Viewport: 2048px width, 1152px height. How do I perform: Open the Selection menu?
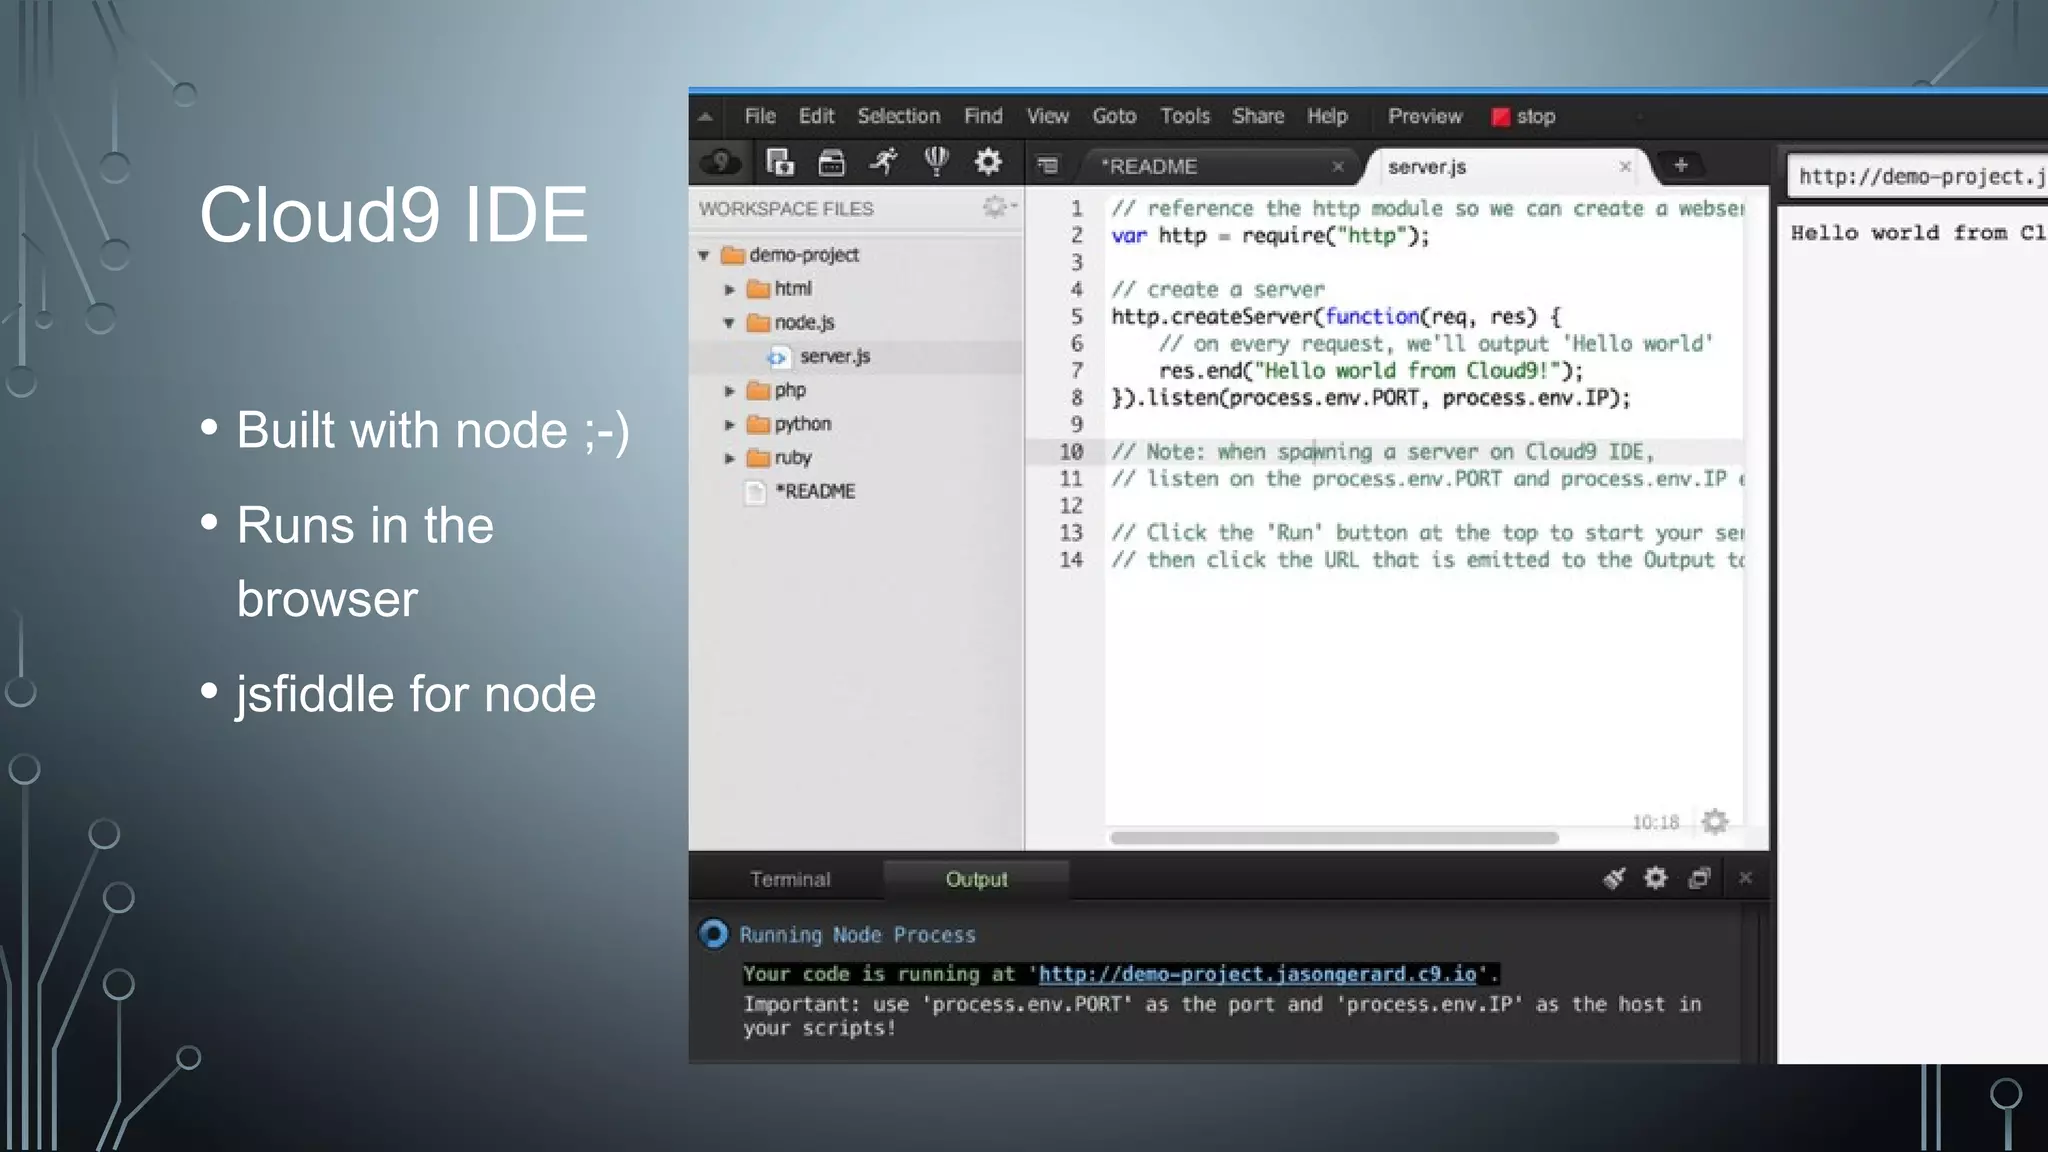(898, 116)
